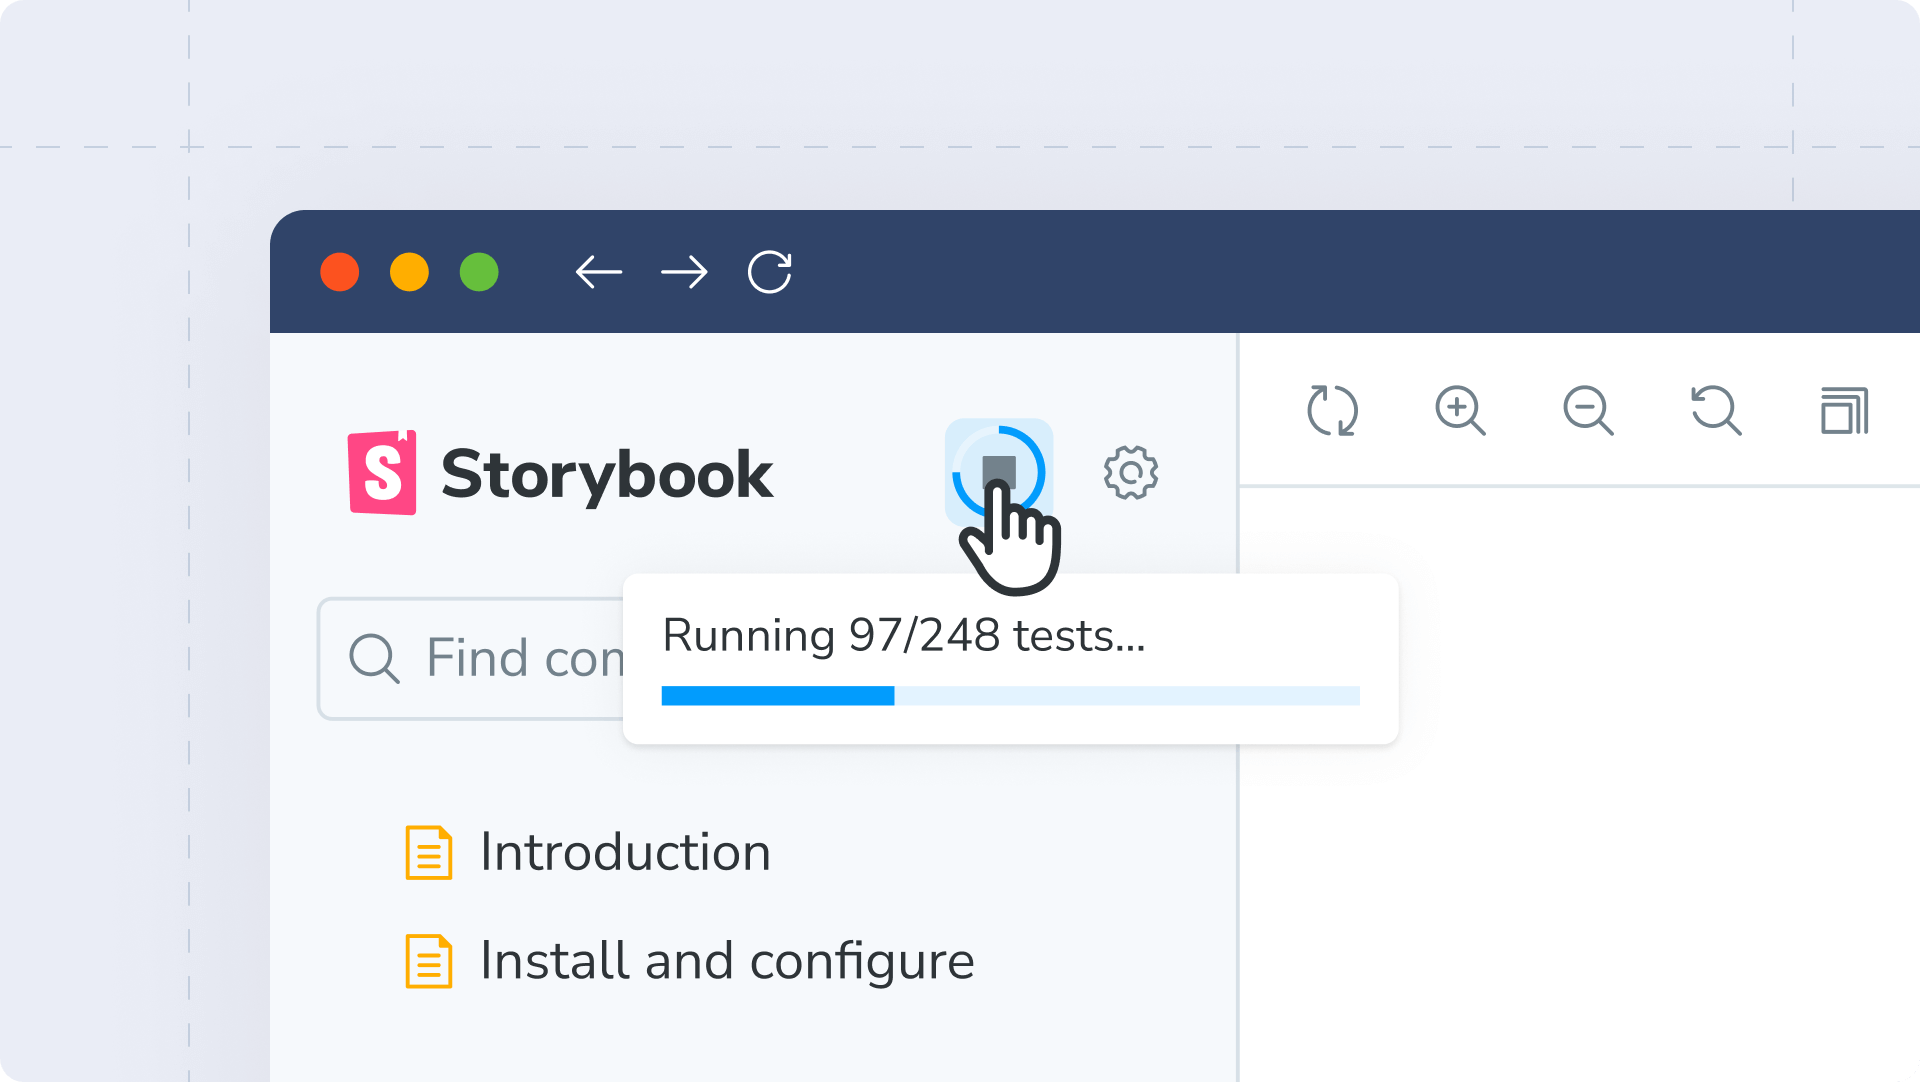Go forward in browser history
This screenshot has width=1920, height=1082.
point(685,272)
